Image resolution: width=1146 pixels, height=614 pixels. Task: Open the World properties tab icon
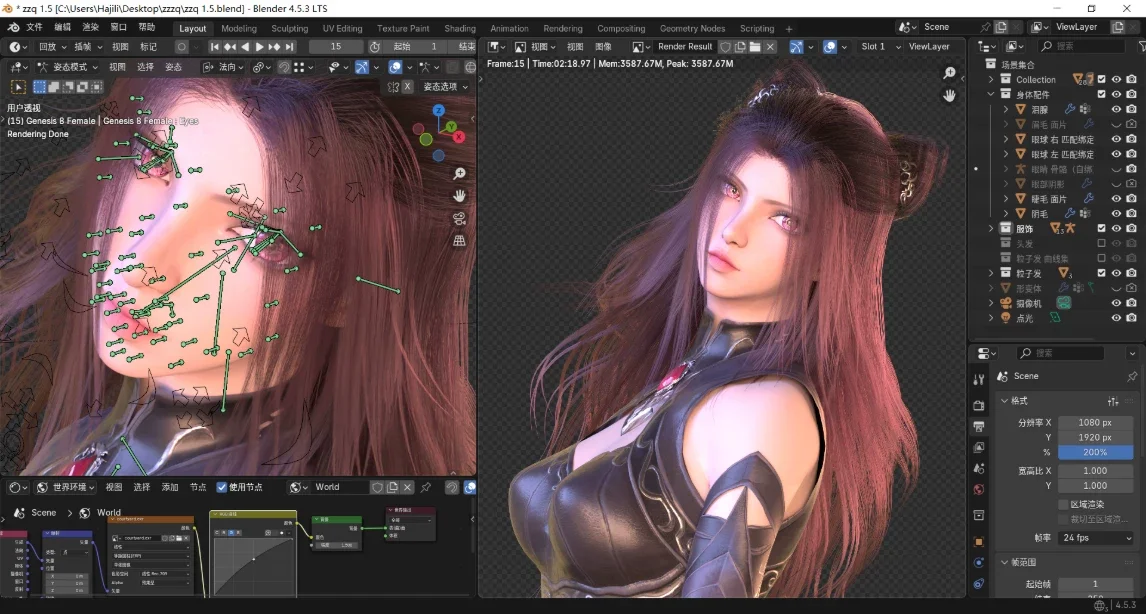[979, 489]
